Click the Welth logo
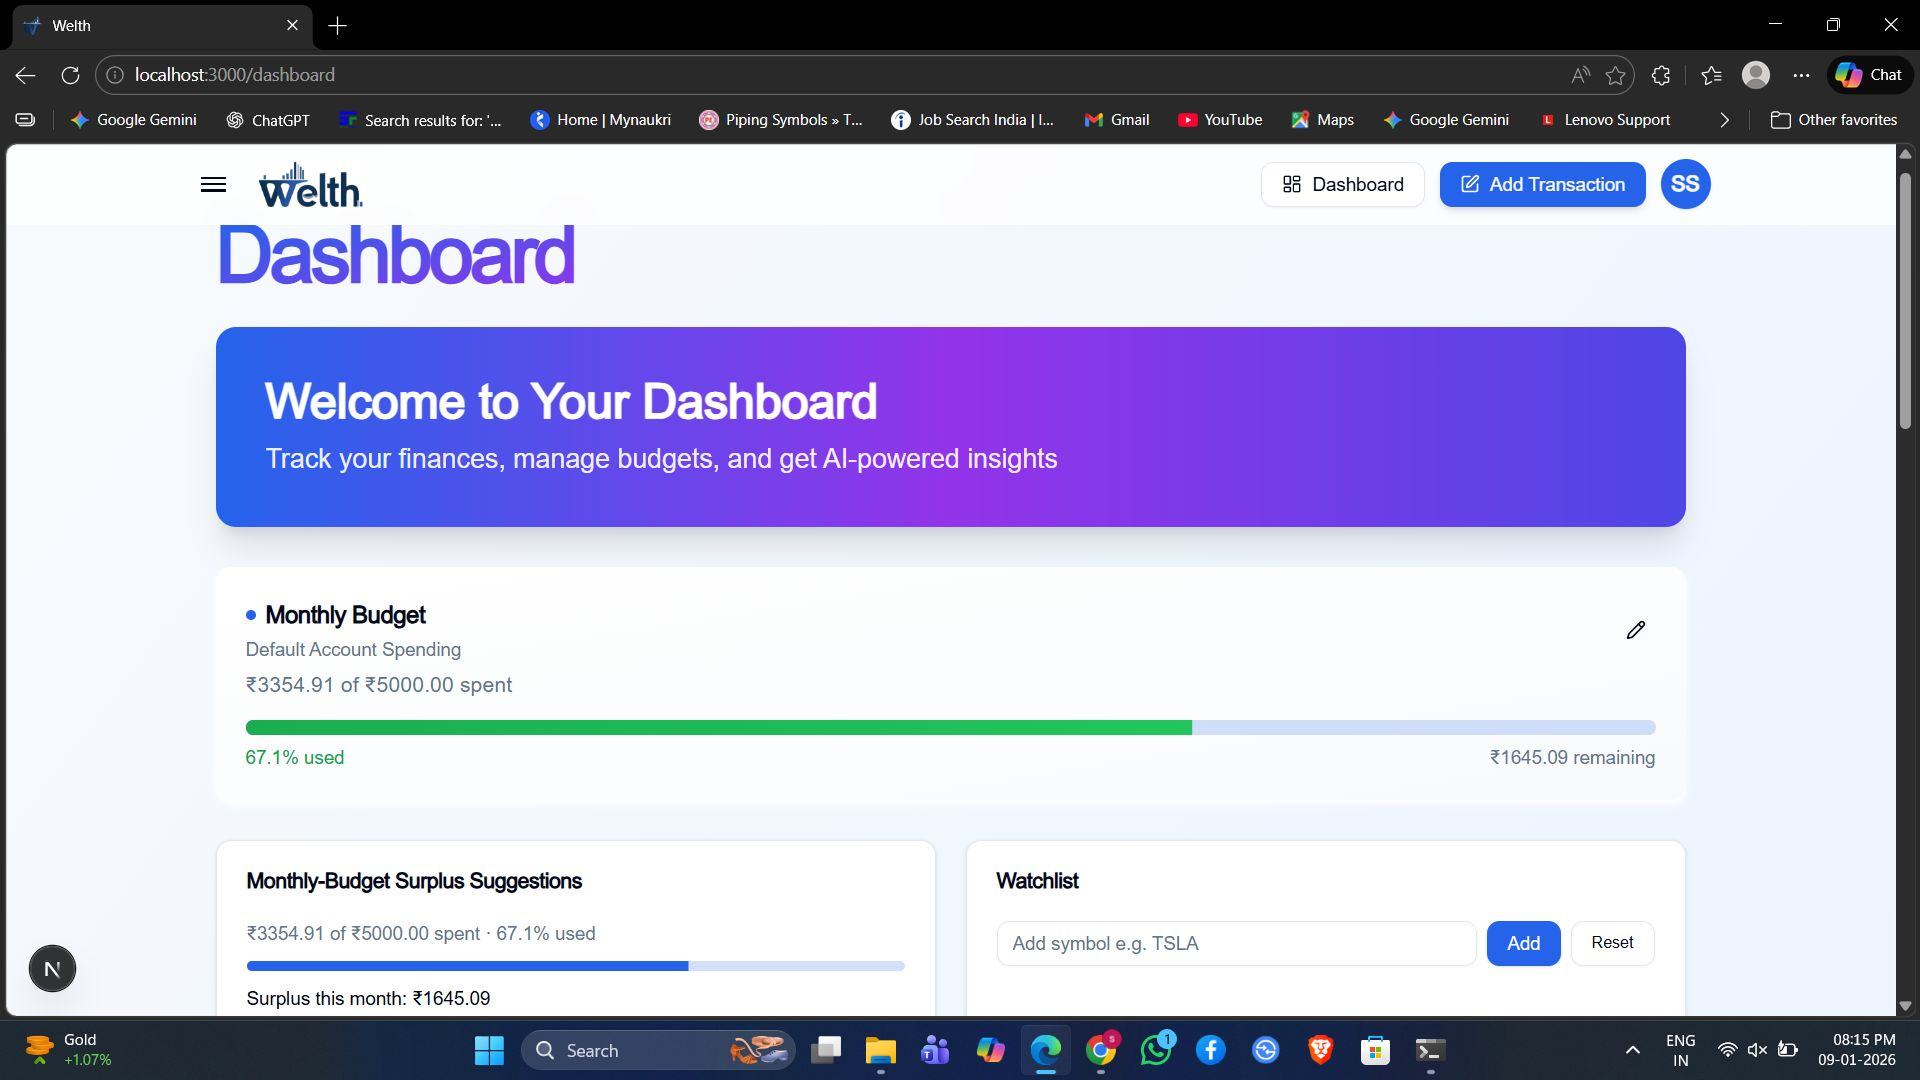The height and width of the screenshot is (1080, 1920). (x=310, y=185)
